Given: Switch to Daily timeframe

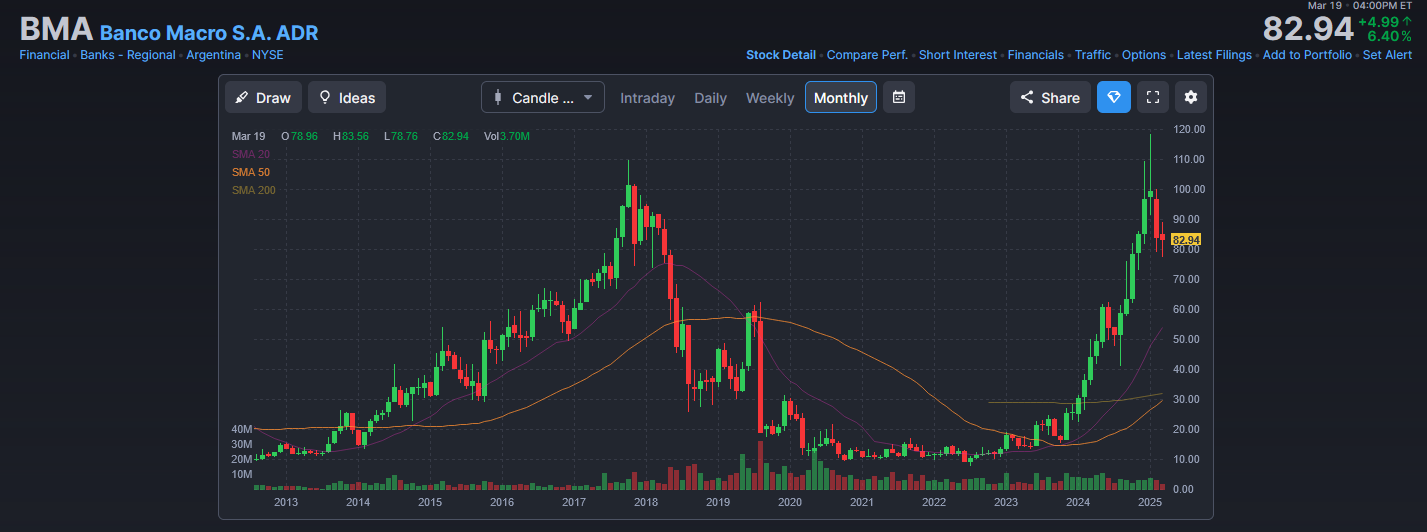Looking at the screenshot, I should pyautogui.click(x=710, y=98).
